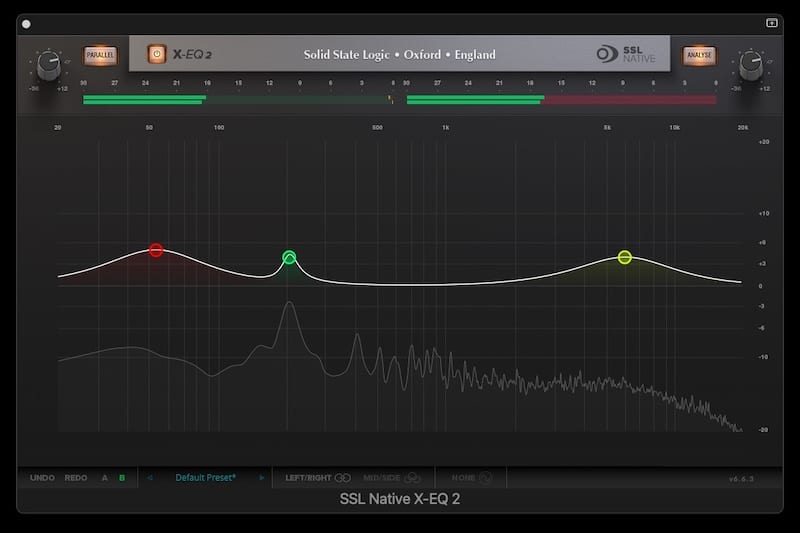Select the green mid-band EQ node
The image size is (800, 533).
(289, 257)
